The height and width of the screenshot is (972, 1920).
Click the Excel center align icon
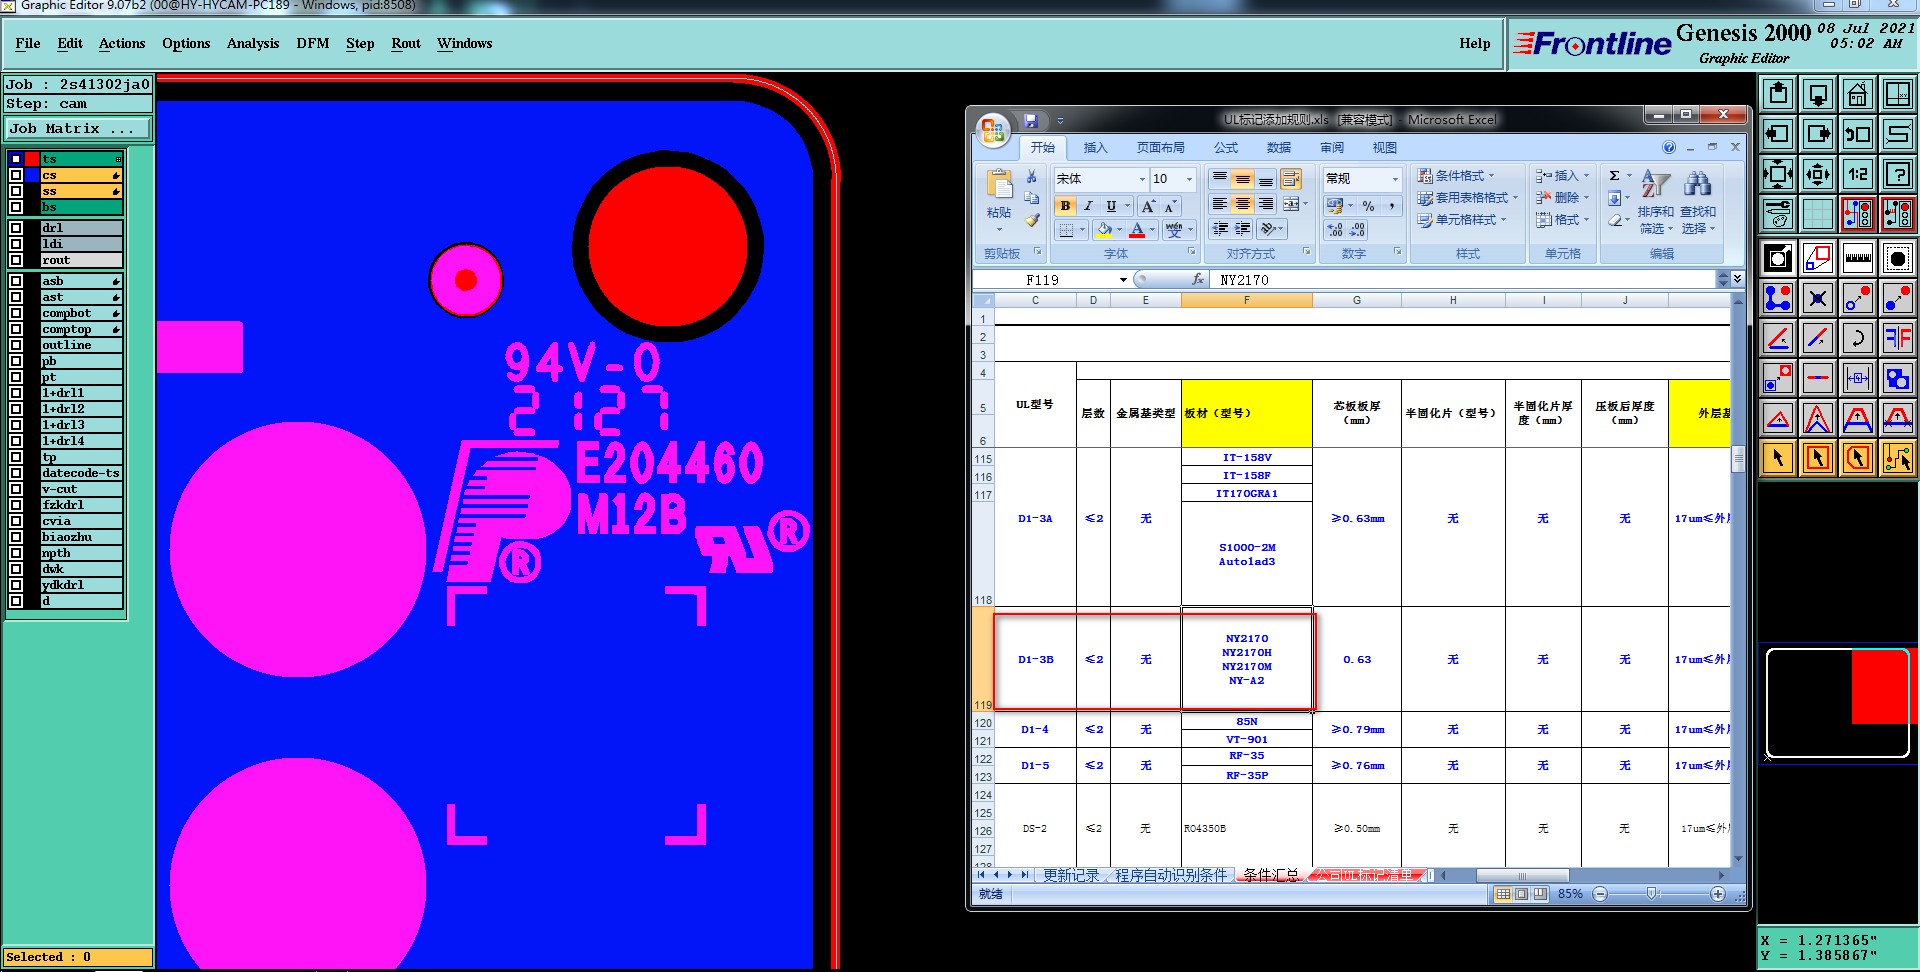[1242, 204]
